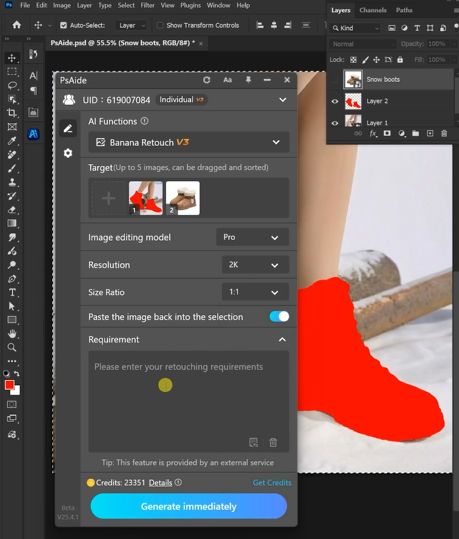
Task: Switch to the Channels tab
Action: tap(373, 10)
